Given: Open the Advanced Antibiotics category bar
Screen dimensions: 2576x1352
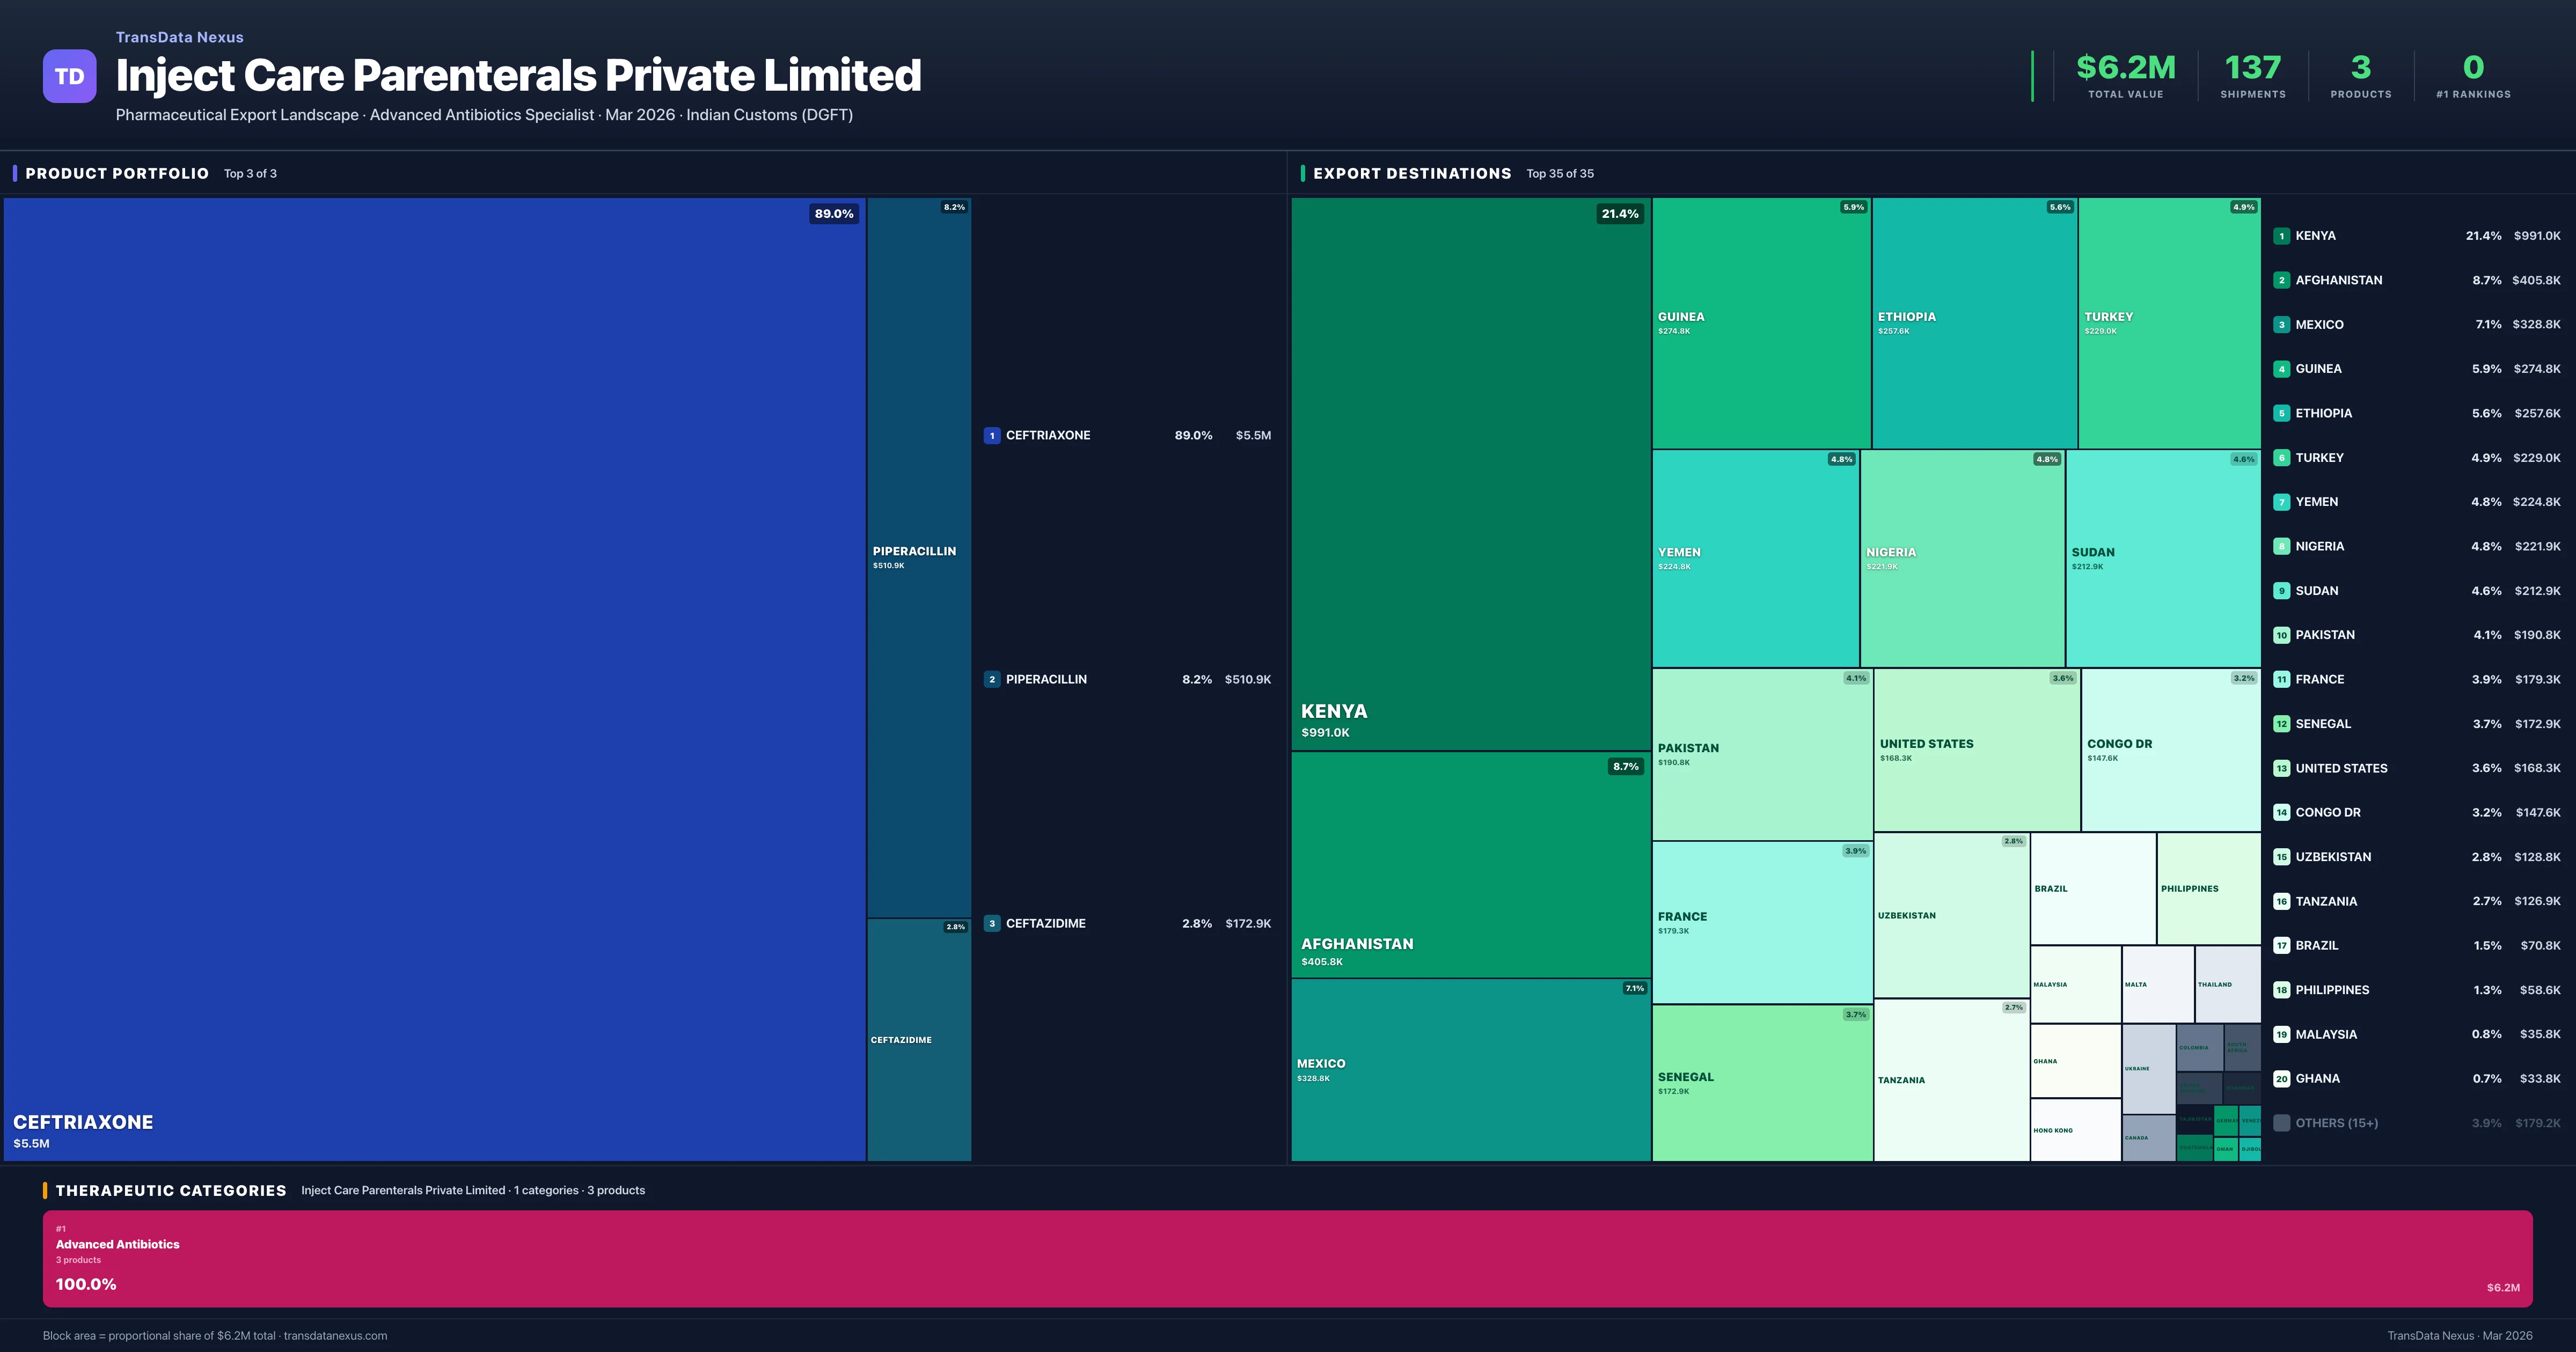Looking at the screenshot, I should click(1287, 1258).
